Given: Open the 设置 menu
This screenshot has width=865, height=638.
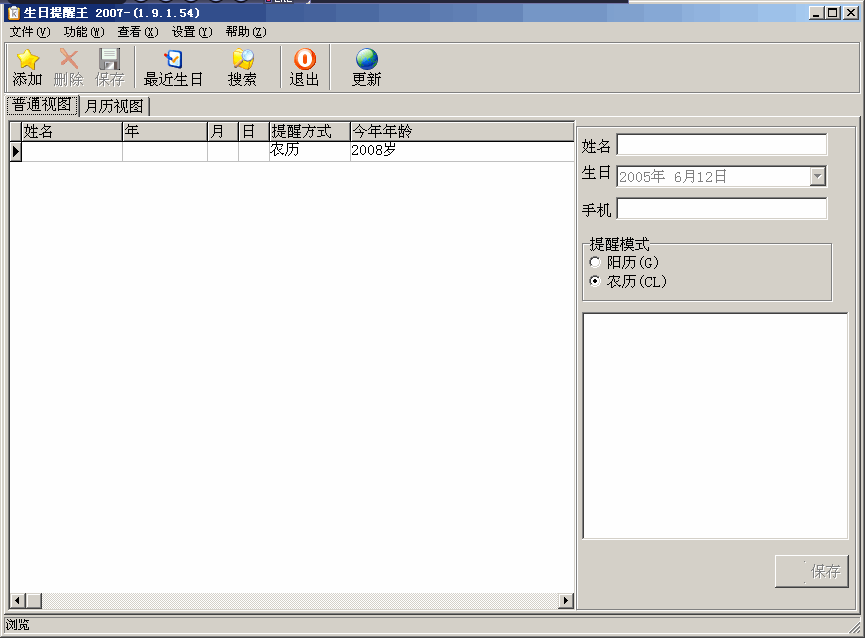Looking at the screenshot, I should 191,32.
